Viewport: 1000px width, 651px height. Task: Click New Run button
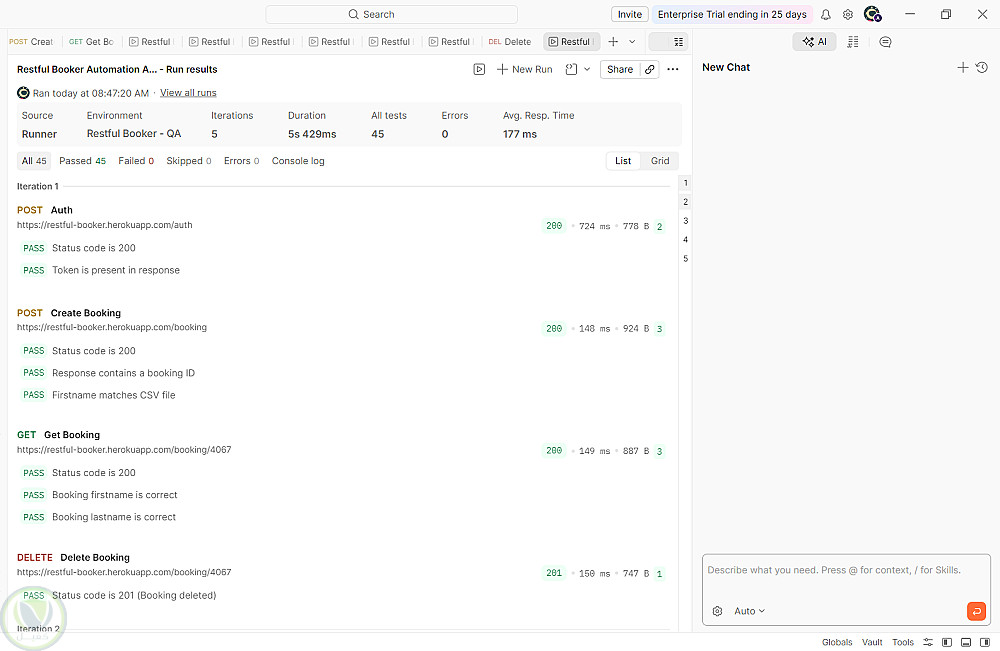[x=524, y=69]
